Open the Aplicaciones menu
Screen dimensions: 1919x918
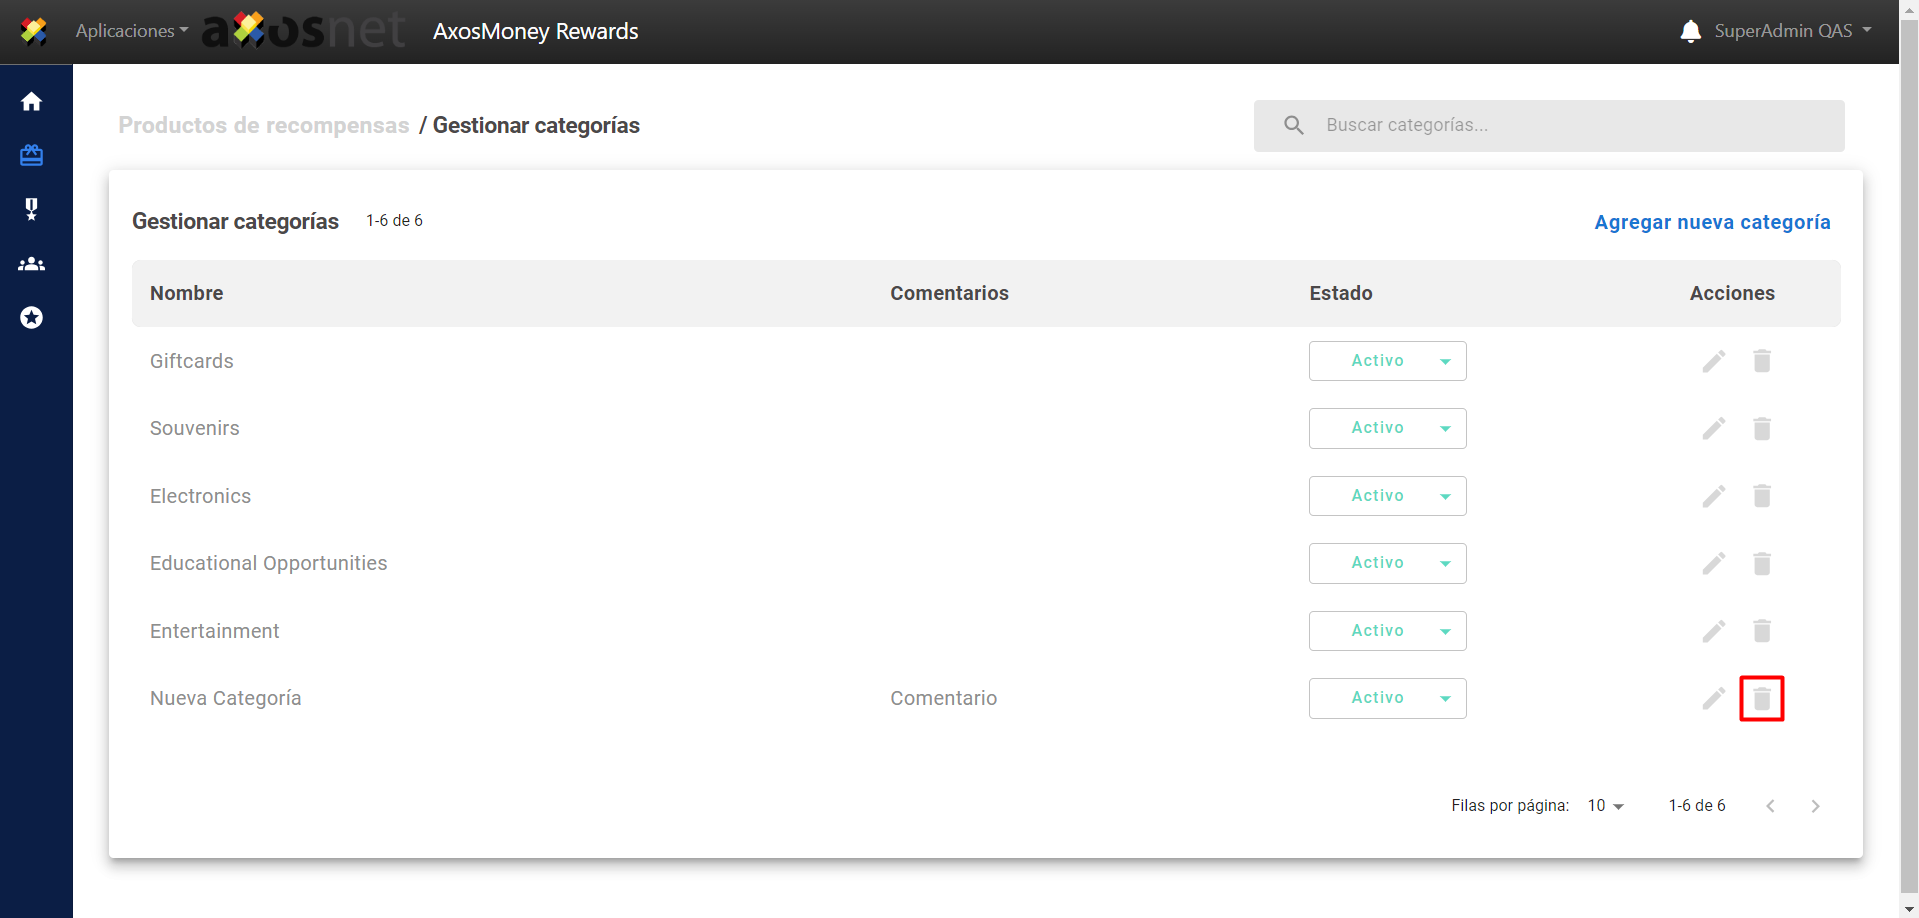click(131, 31)
